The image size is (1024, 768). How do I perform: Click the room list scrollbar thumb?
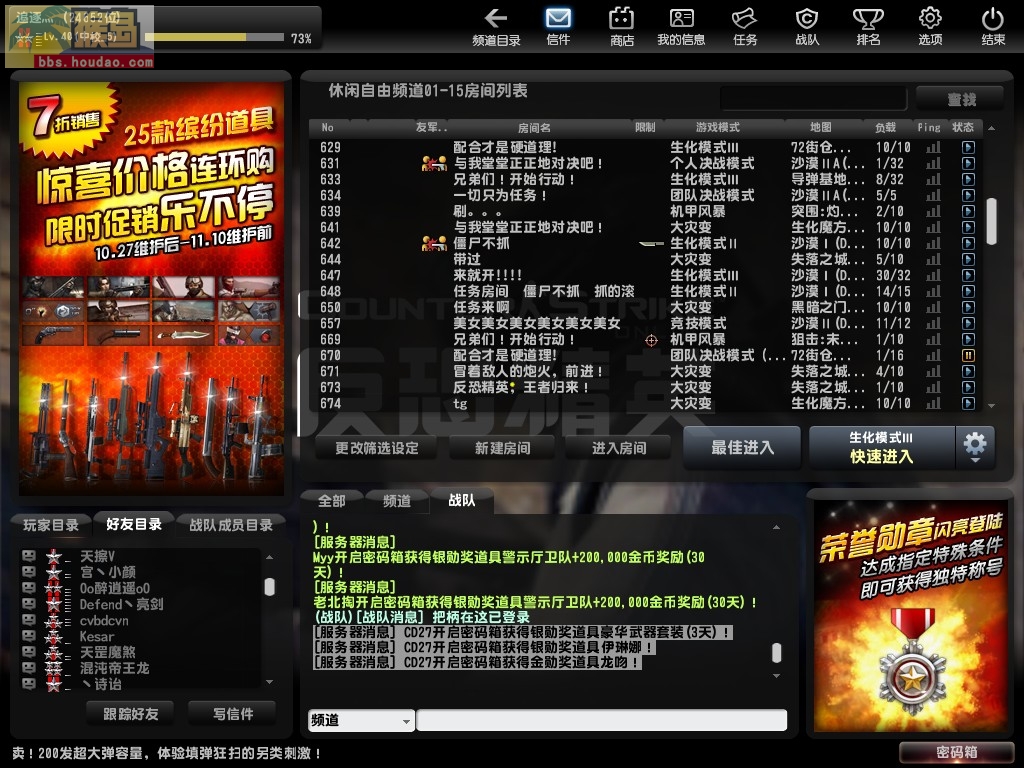991,221
